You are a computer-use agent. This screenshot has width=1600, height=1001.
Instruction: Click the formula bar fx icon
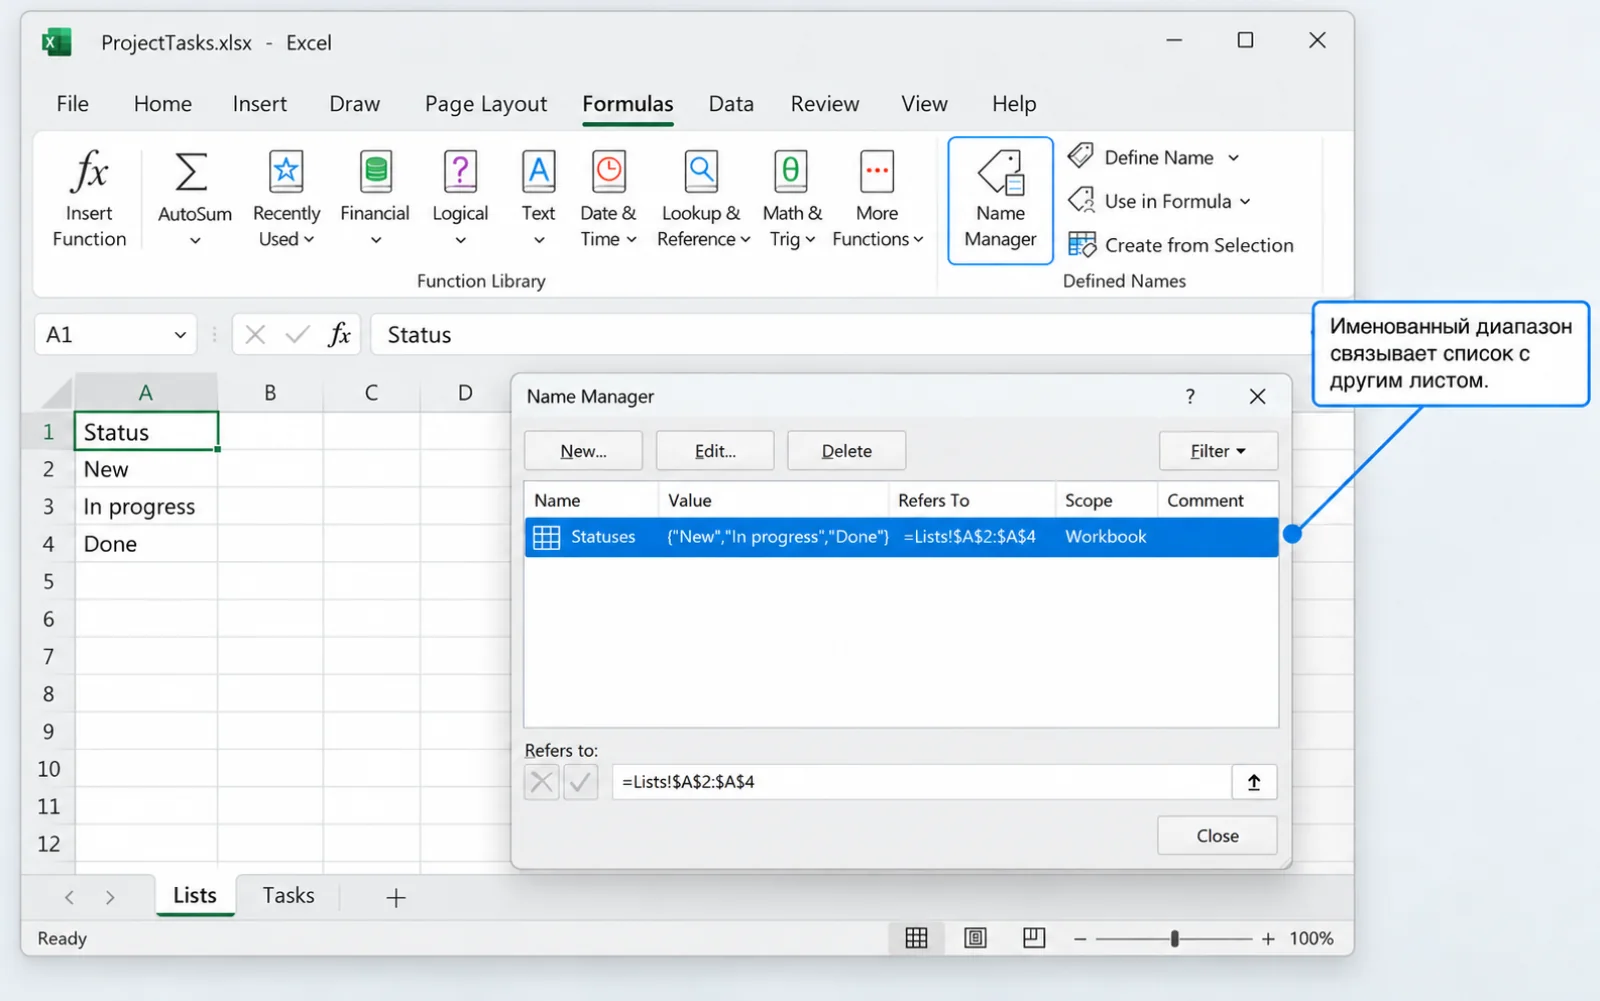pyautogui.click(x=340, y=334)
